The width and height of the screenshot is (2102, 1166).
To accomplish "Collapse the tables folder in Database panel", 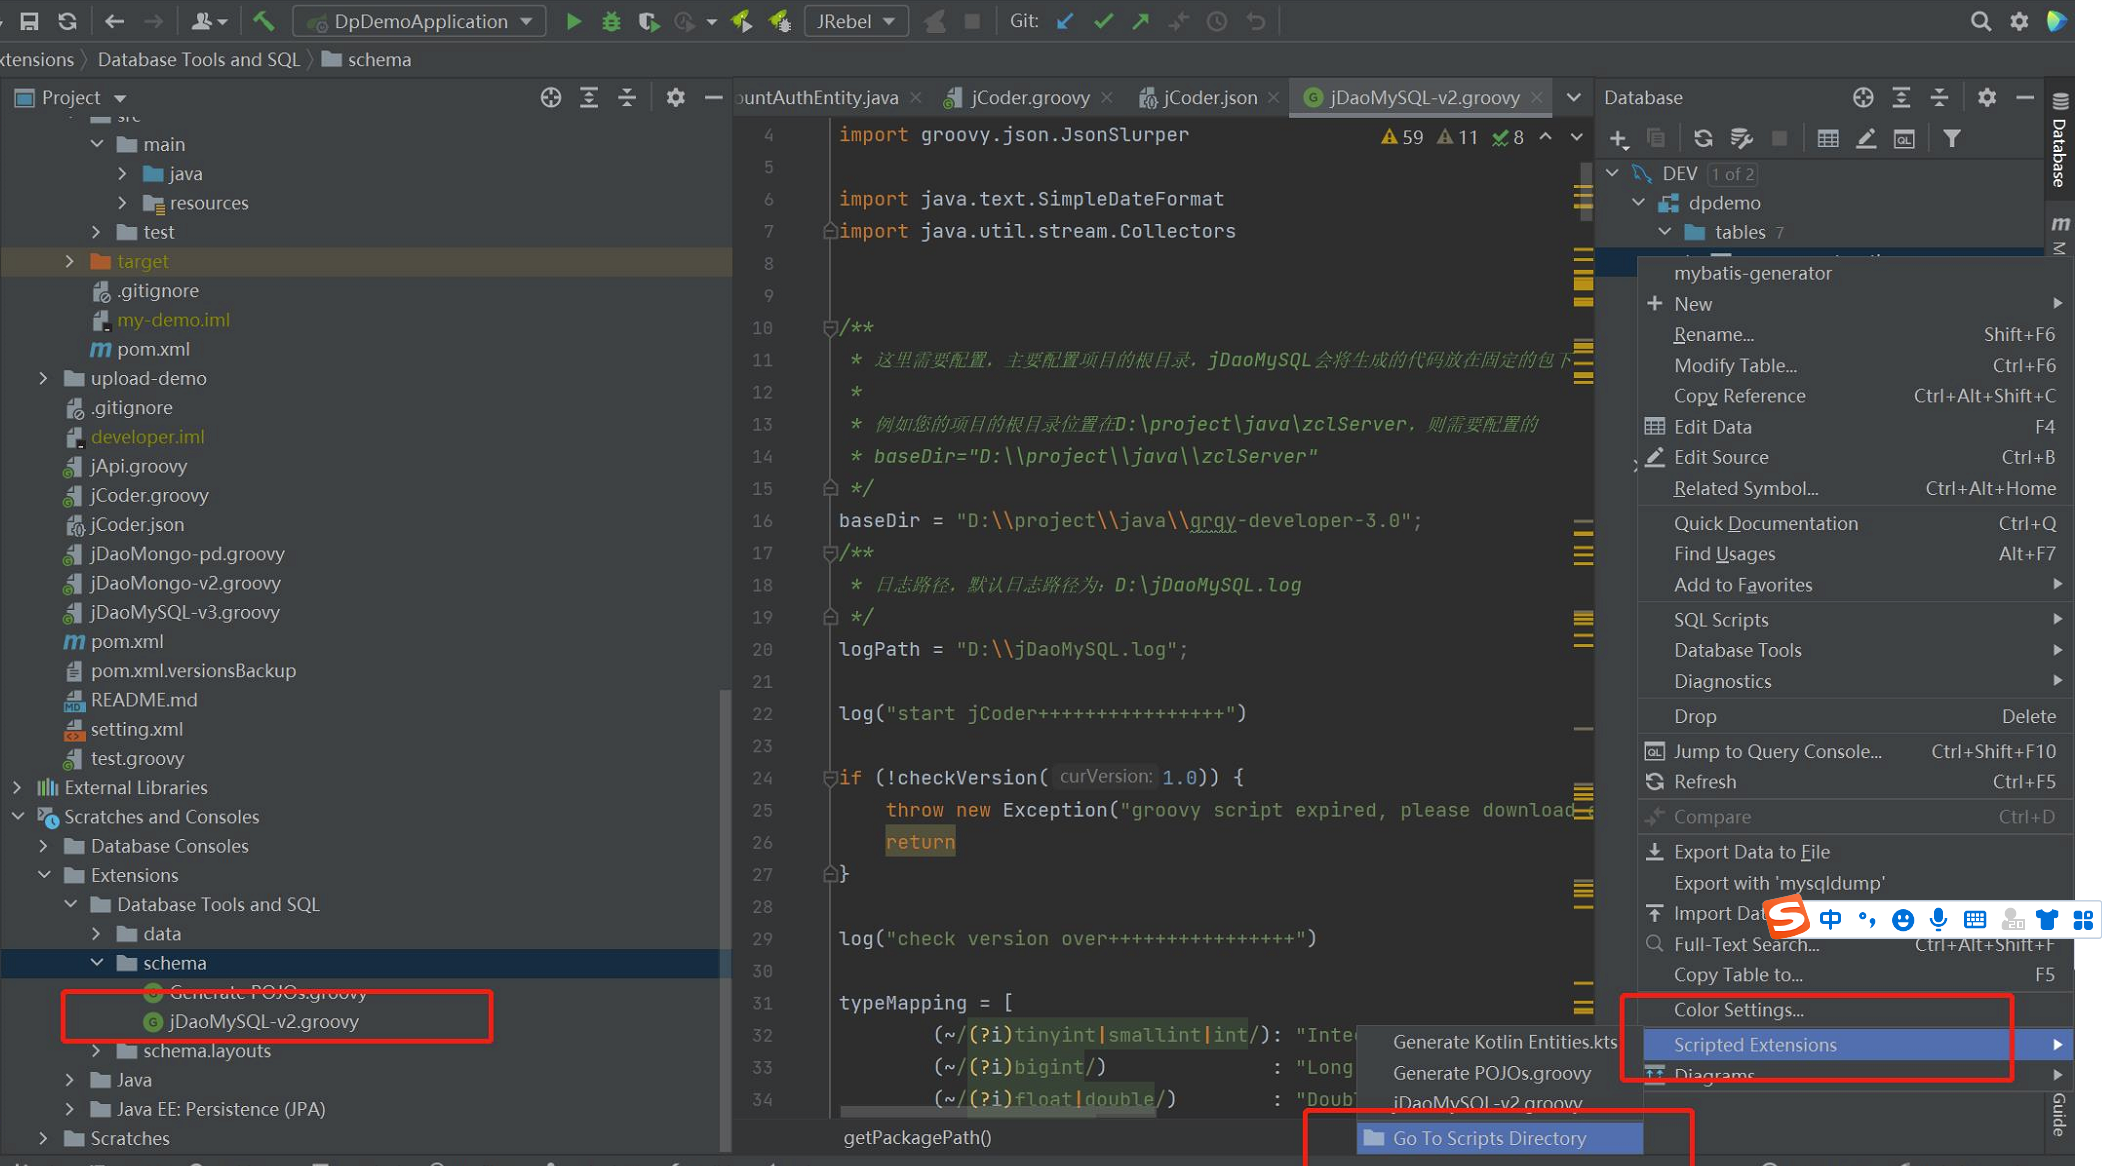I will click(x=1664, y=232).
